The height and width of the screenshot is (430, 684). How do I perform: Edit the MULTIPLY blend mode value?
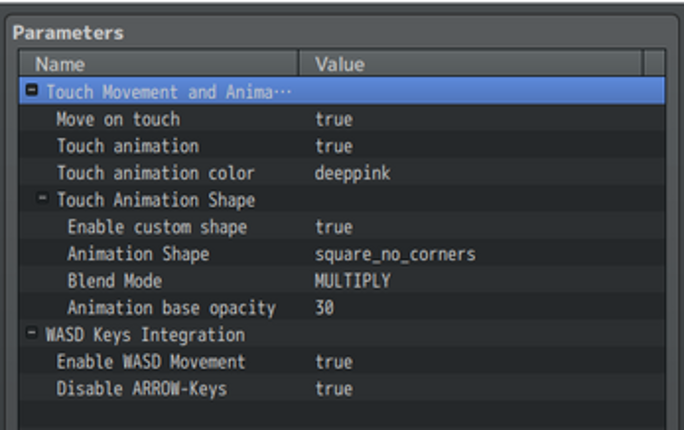pyautogui.click(x=352, y=280)
